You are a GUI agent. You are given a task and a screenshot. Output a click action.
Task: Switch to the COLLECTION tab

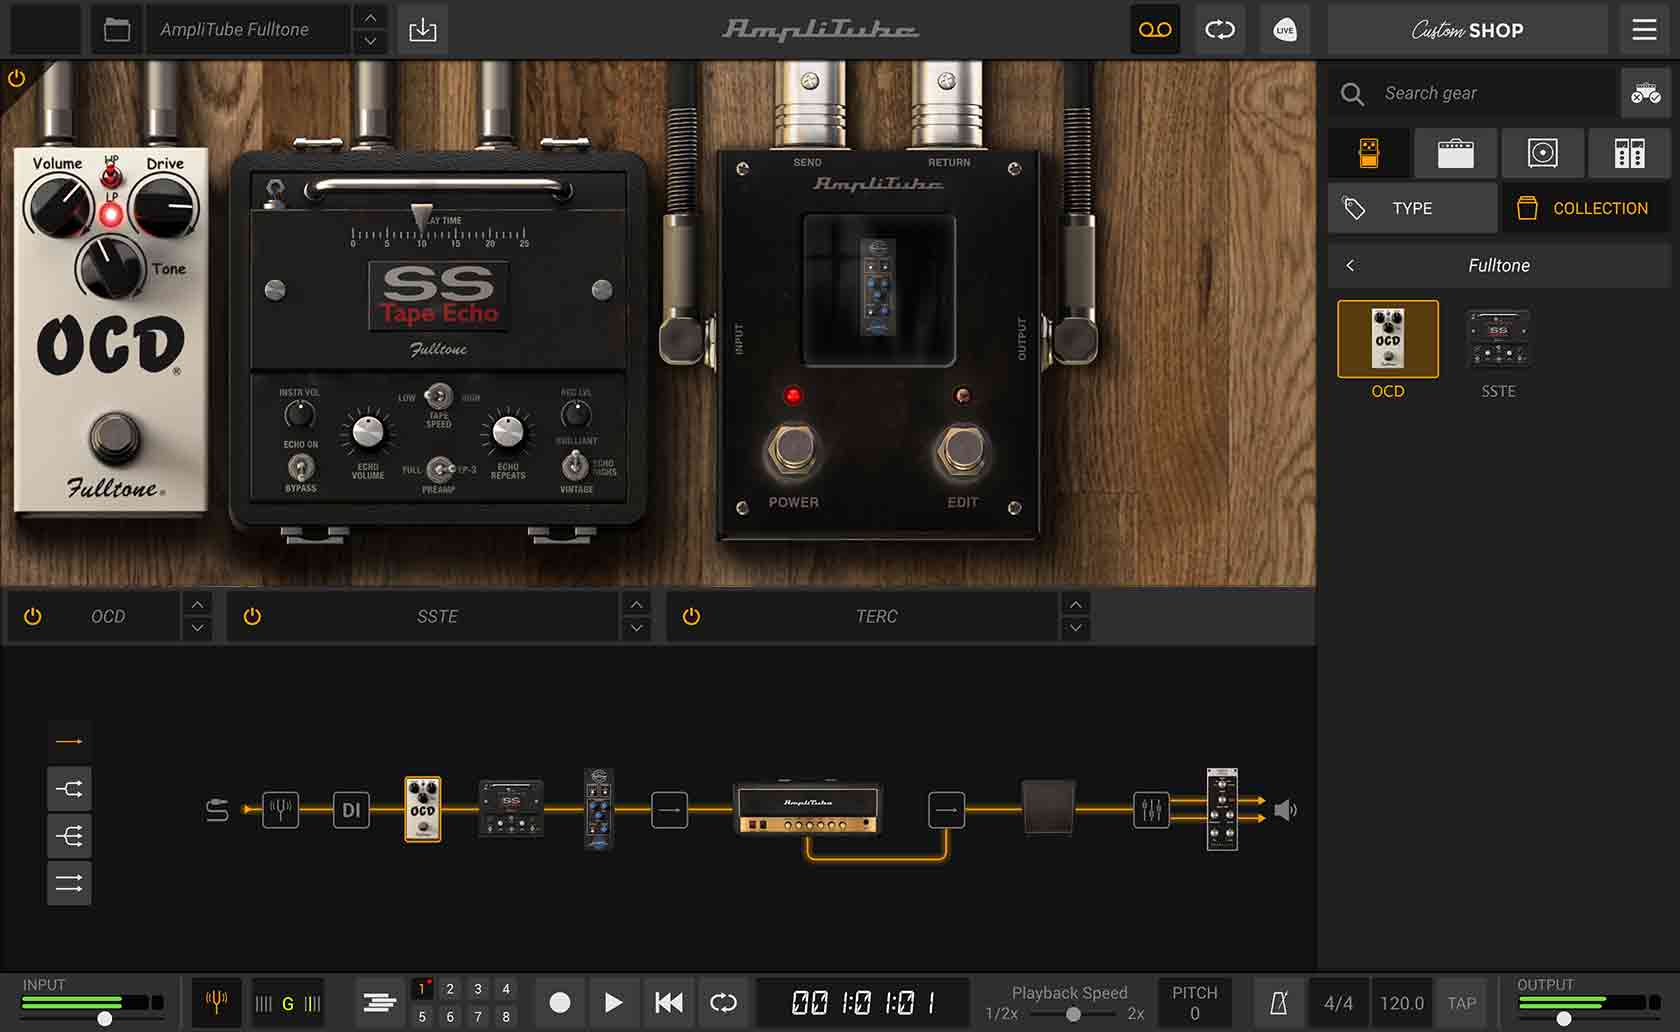pos(1585,208)
